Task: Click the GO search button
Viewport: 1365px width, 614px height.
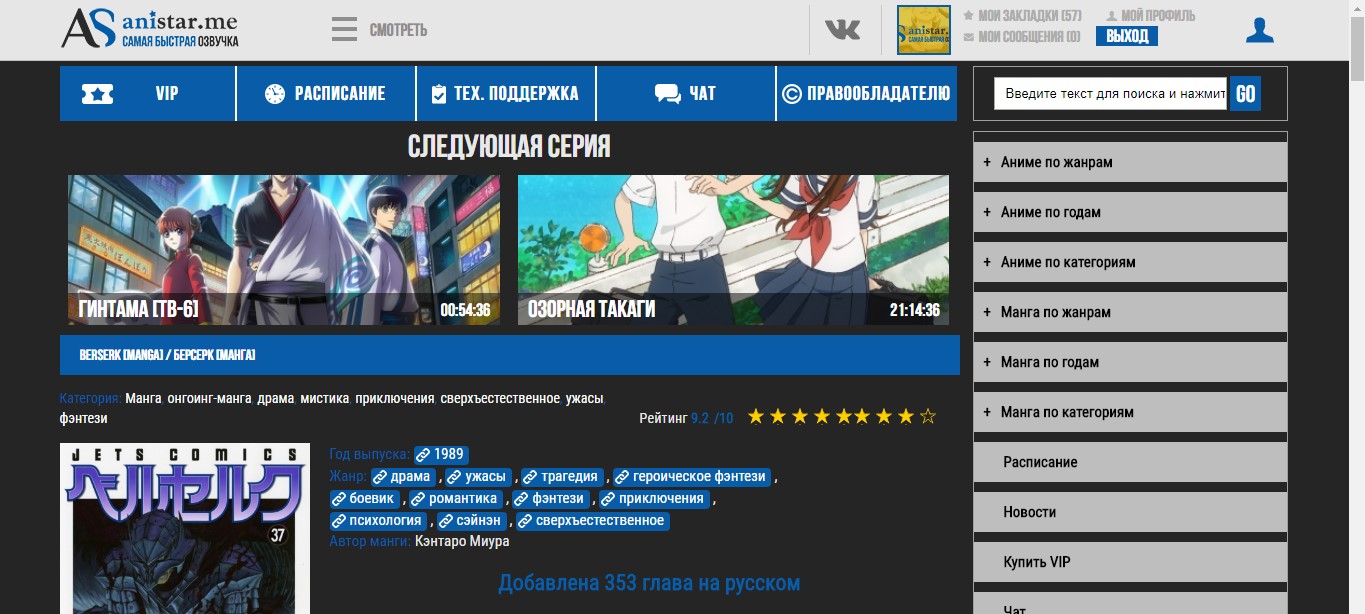Action: pyautogui.click(x=1245, y=94)
